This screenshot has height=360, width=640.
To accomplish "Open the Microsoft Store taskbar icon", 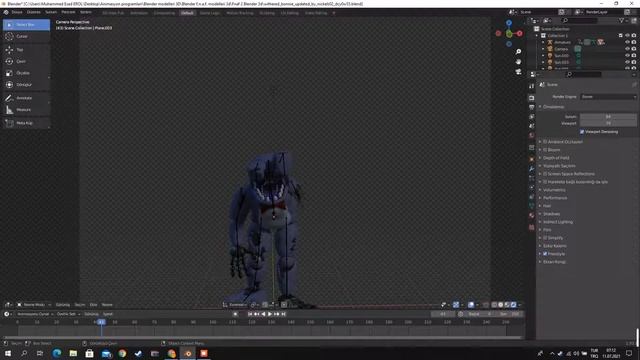I will point(89,353).
